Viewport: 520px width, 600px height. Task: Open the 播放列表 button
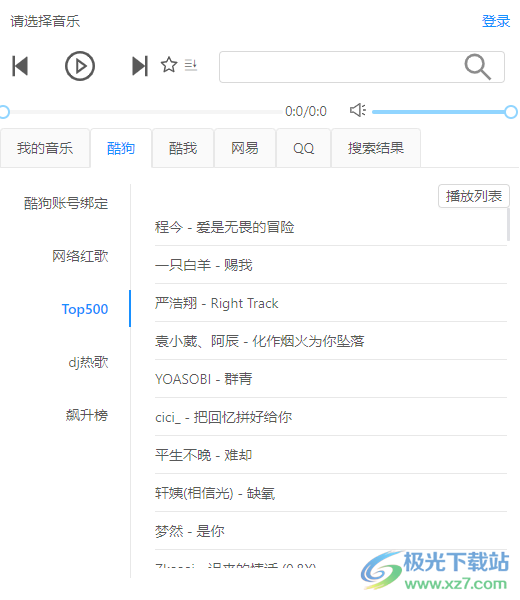coord(474,196)
